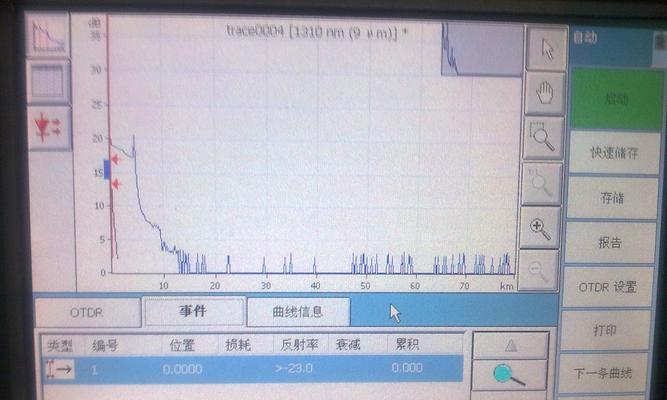Click the 0.000 cumulative value

coord(407,368)
